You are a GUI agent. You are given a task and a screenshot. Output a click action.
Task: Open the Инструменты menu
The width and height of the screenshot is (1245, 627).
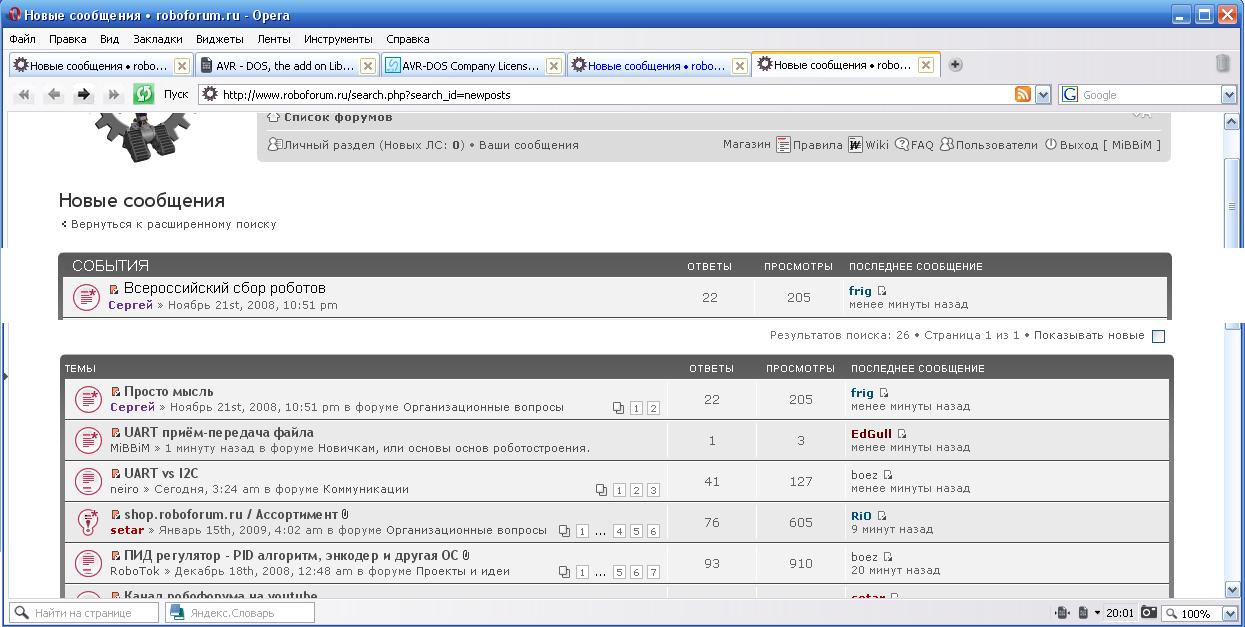coord(338,39)
